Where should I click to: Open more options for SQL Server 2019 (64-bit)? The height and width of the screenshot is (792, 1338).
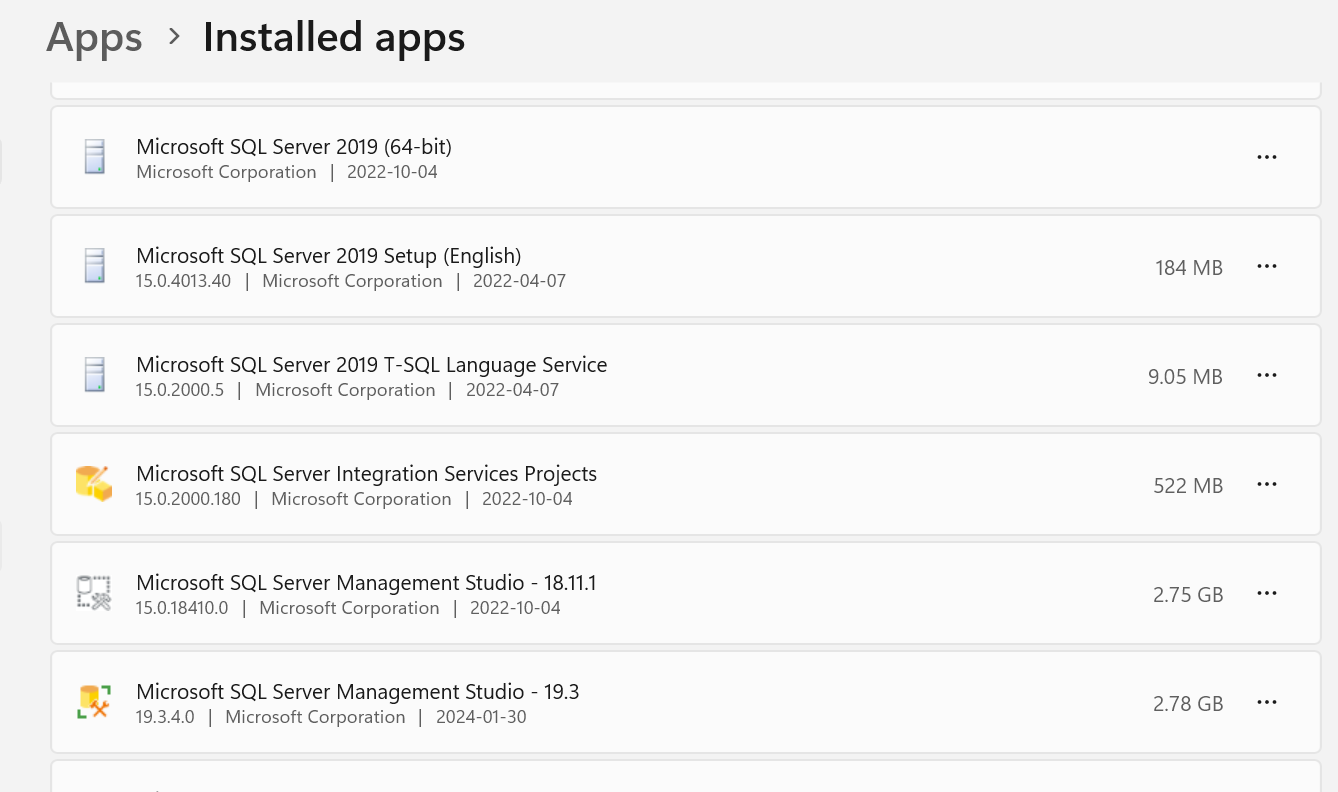[x=1266, y=157]
